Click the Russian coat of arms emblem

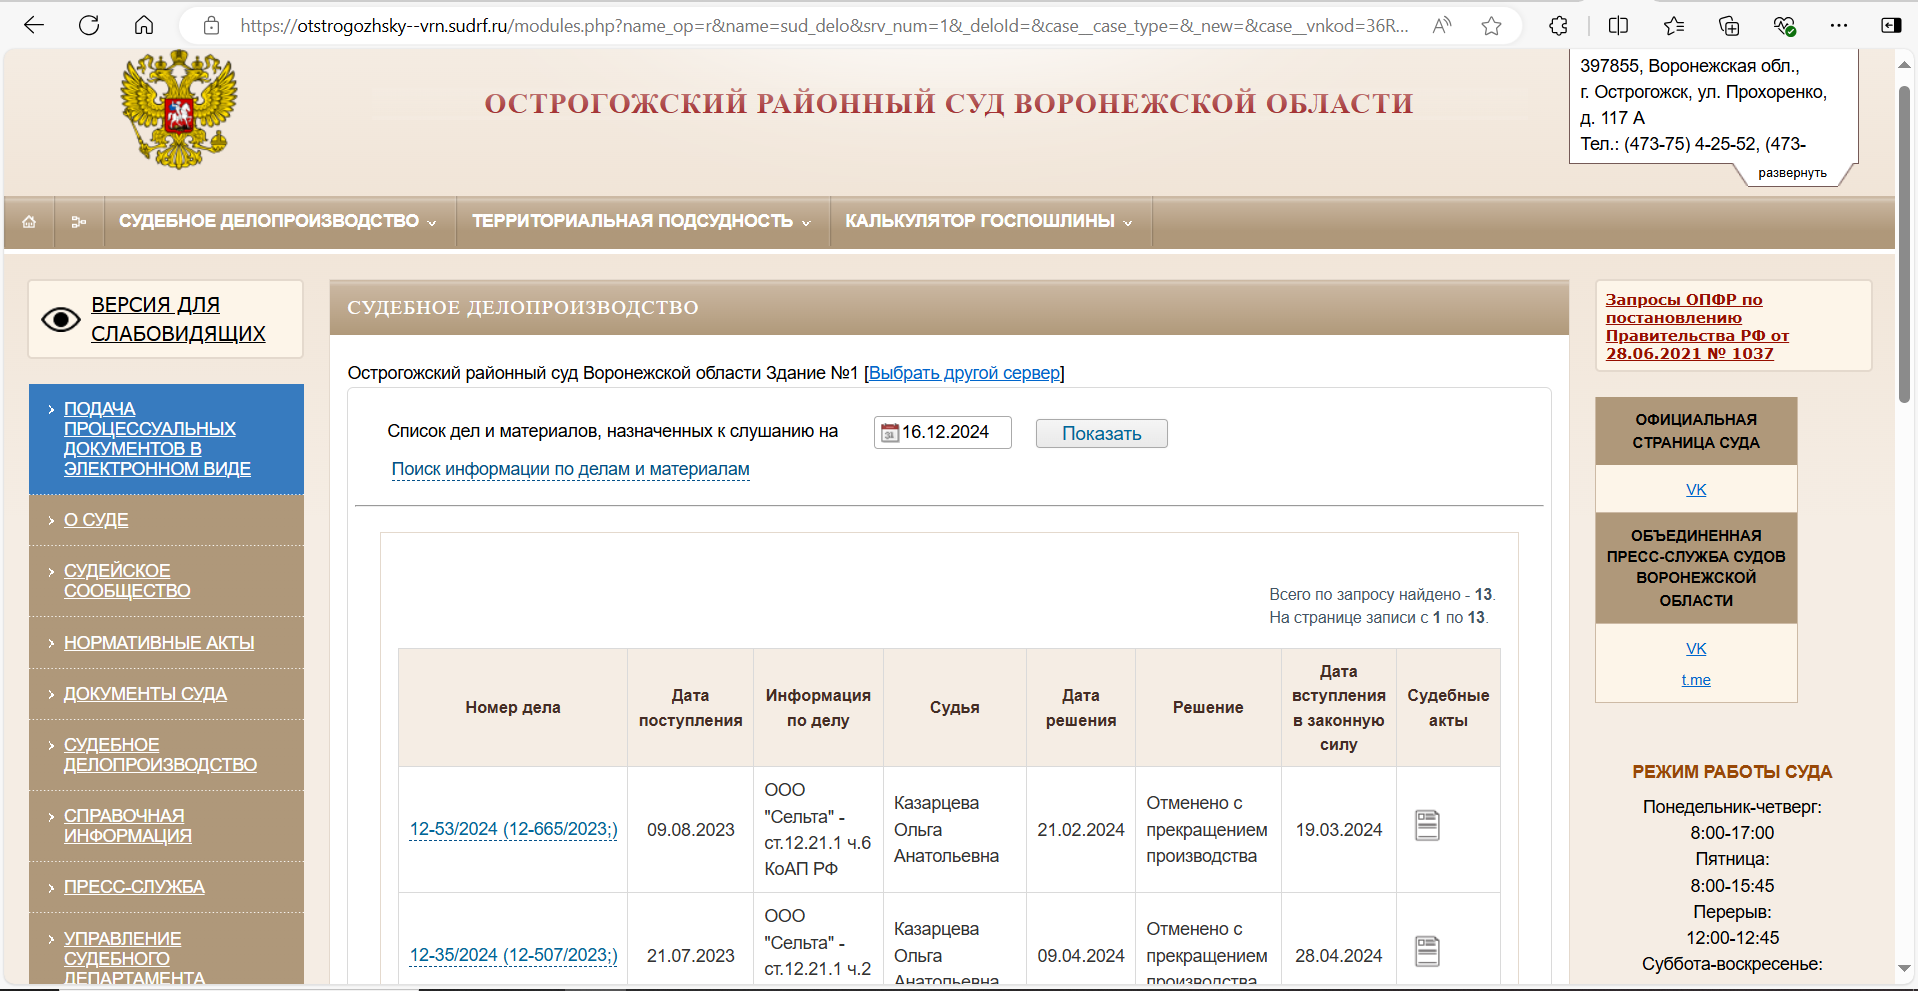pos(179,109)
